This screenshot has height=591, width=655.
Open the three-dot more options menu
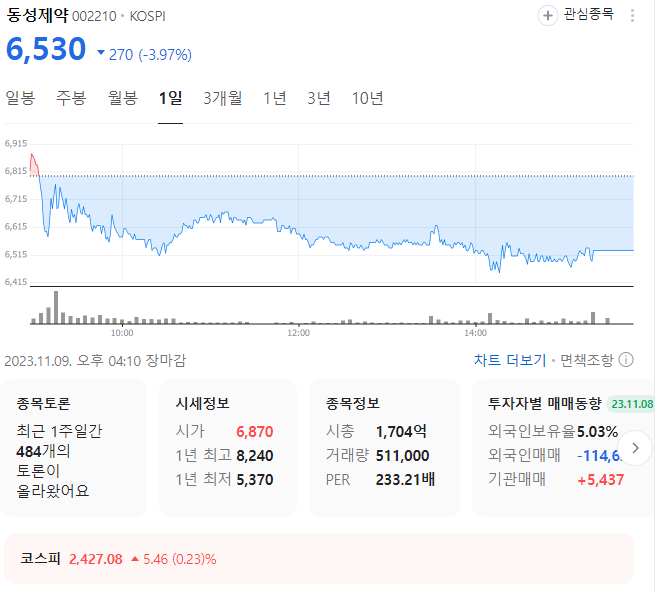point(632,16)
